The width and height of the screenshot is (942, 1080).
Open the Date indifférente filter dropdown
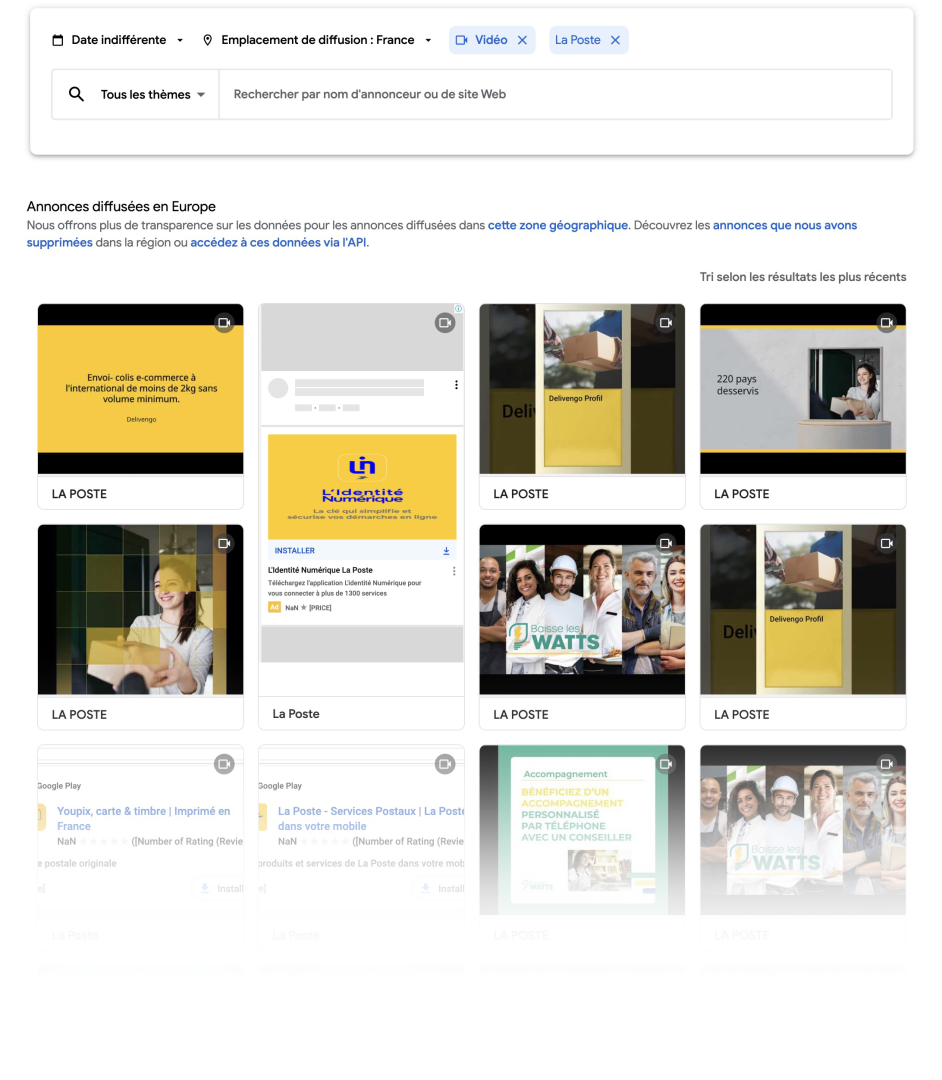point(118,40)
